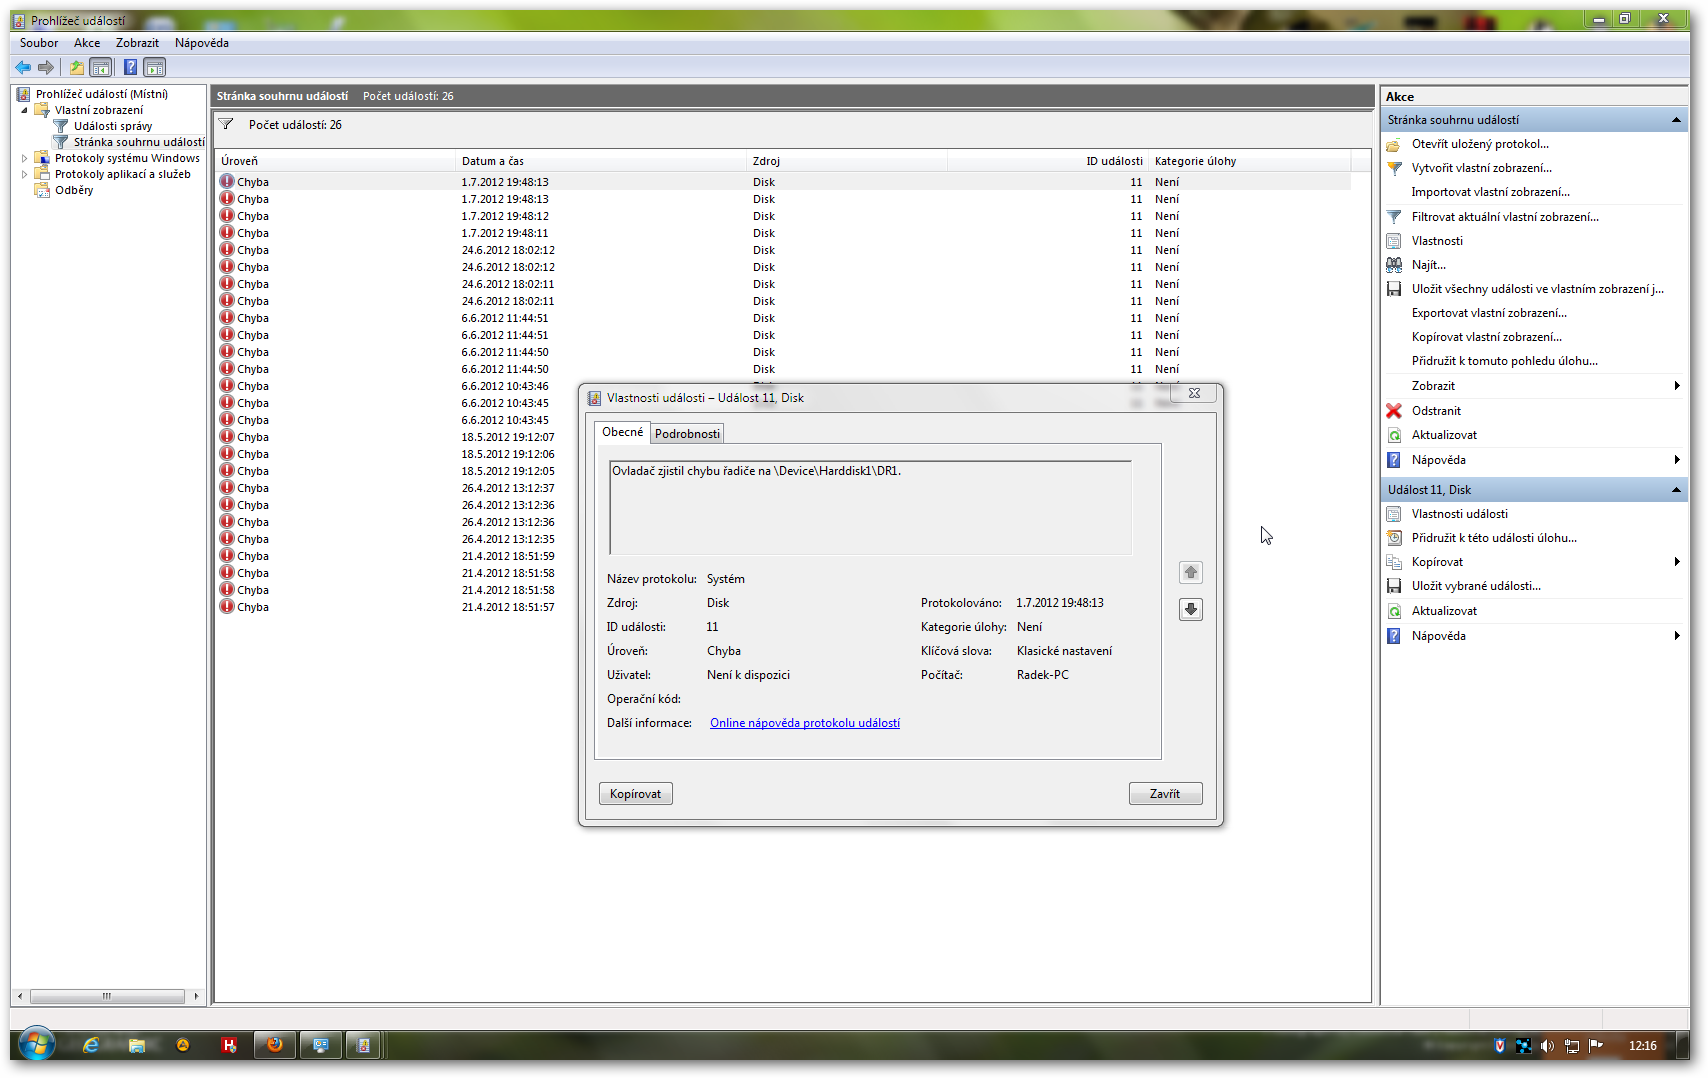Open the Windows Start orb
This screenshot has height=1078, width=1708.
pos(37,1045)
